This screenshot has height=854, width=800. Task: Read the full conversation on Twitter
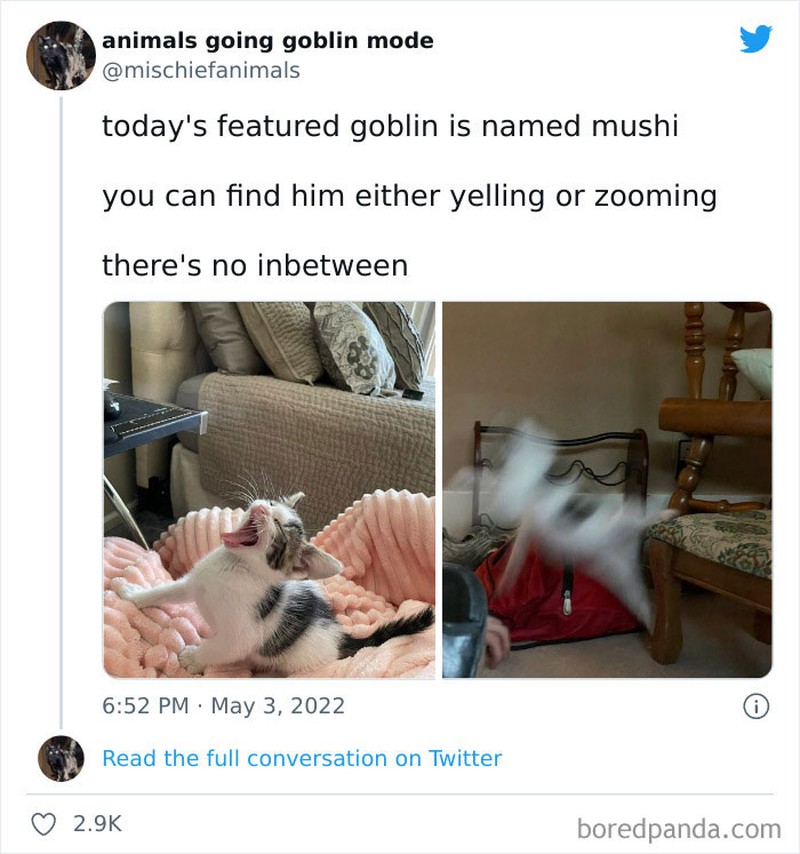coord(298,759)
